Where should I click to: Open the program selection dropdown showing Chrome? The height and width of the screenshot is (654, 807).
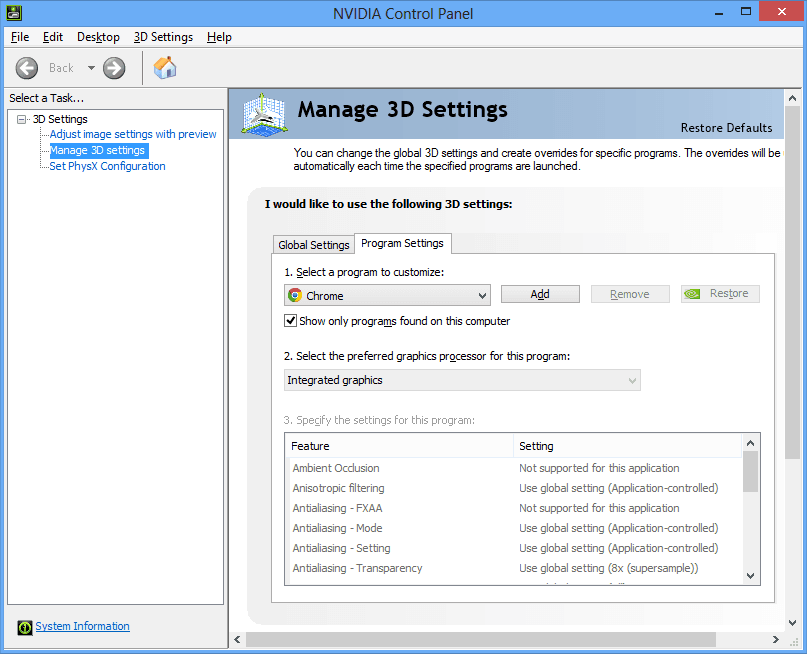[x=387, y=295]
